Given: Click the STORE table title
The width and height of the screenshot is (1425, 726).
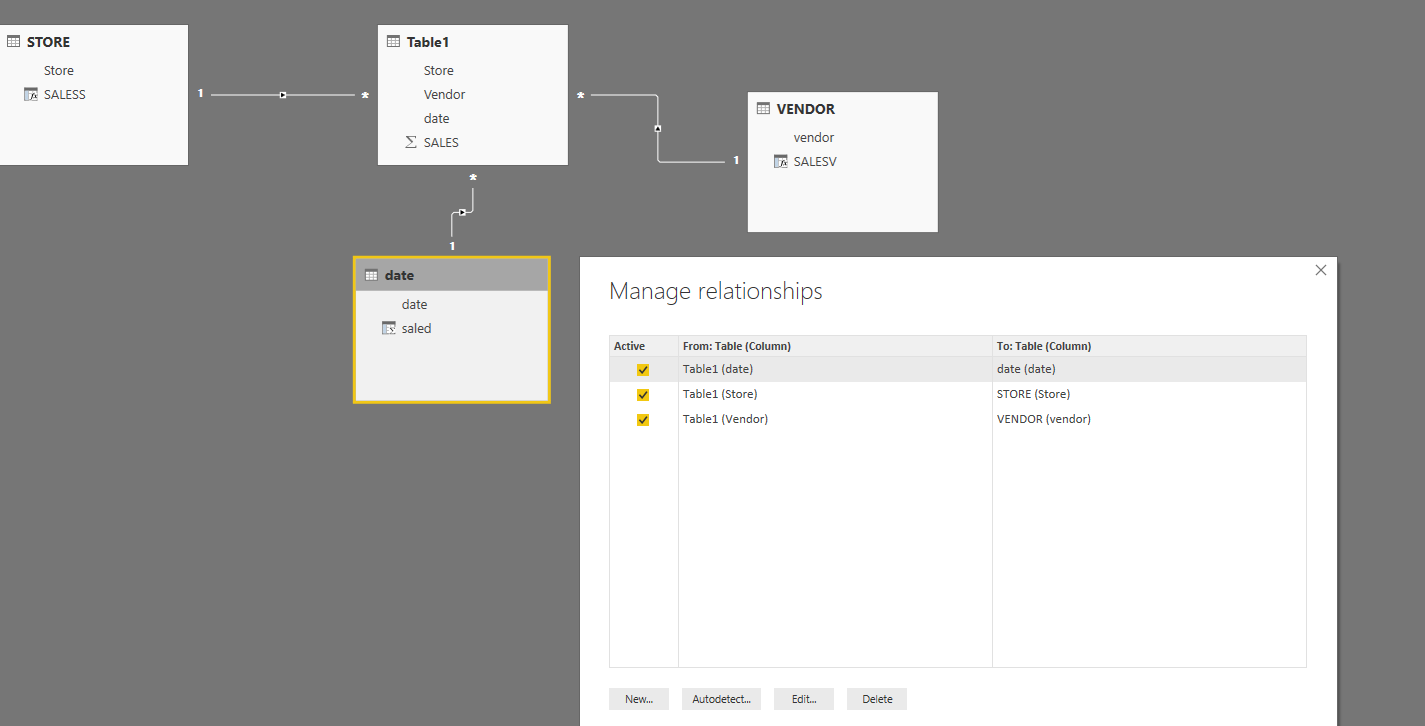Looking at the screenshot, I should [49, 42].
